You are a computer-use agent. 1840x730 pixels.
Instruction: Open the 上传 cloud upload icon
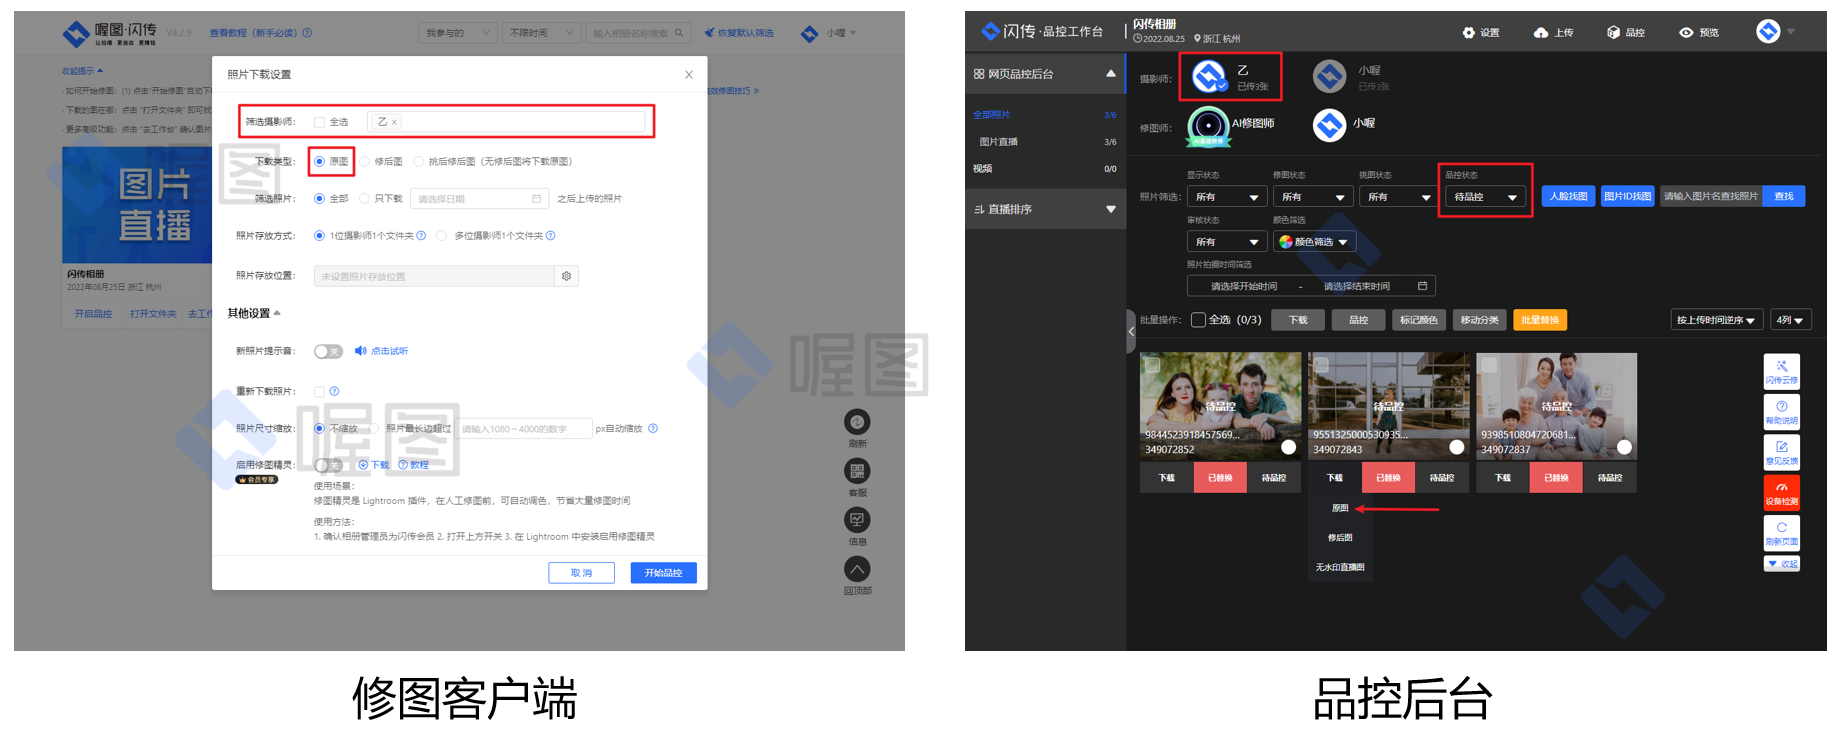(1541, 33)
